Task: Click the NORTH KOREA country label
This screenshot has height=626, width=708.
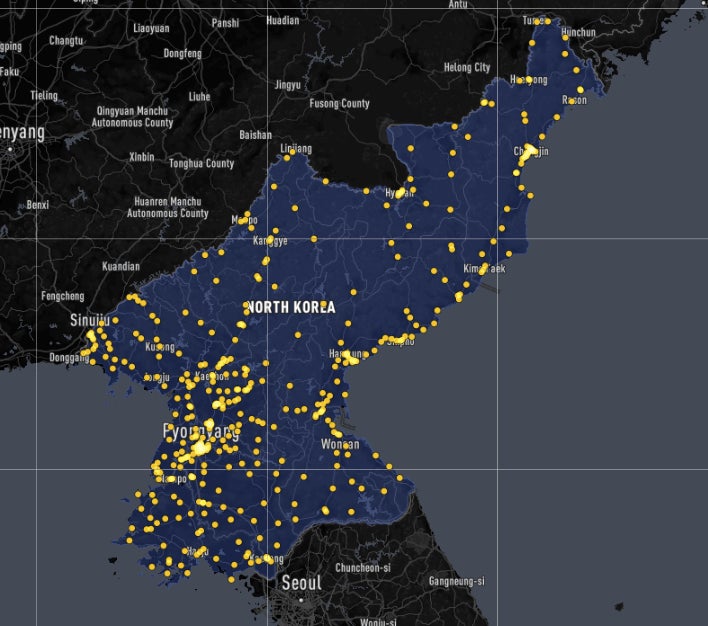Action: (x=291, y=308)
